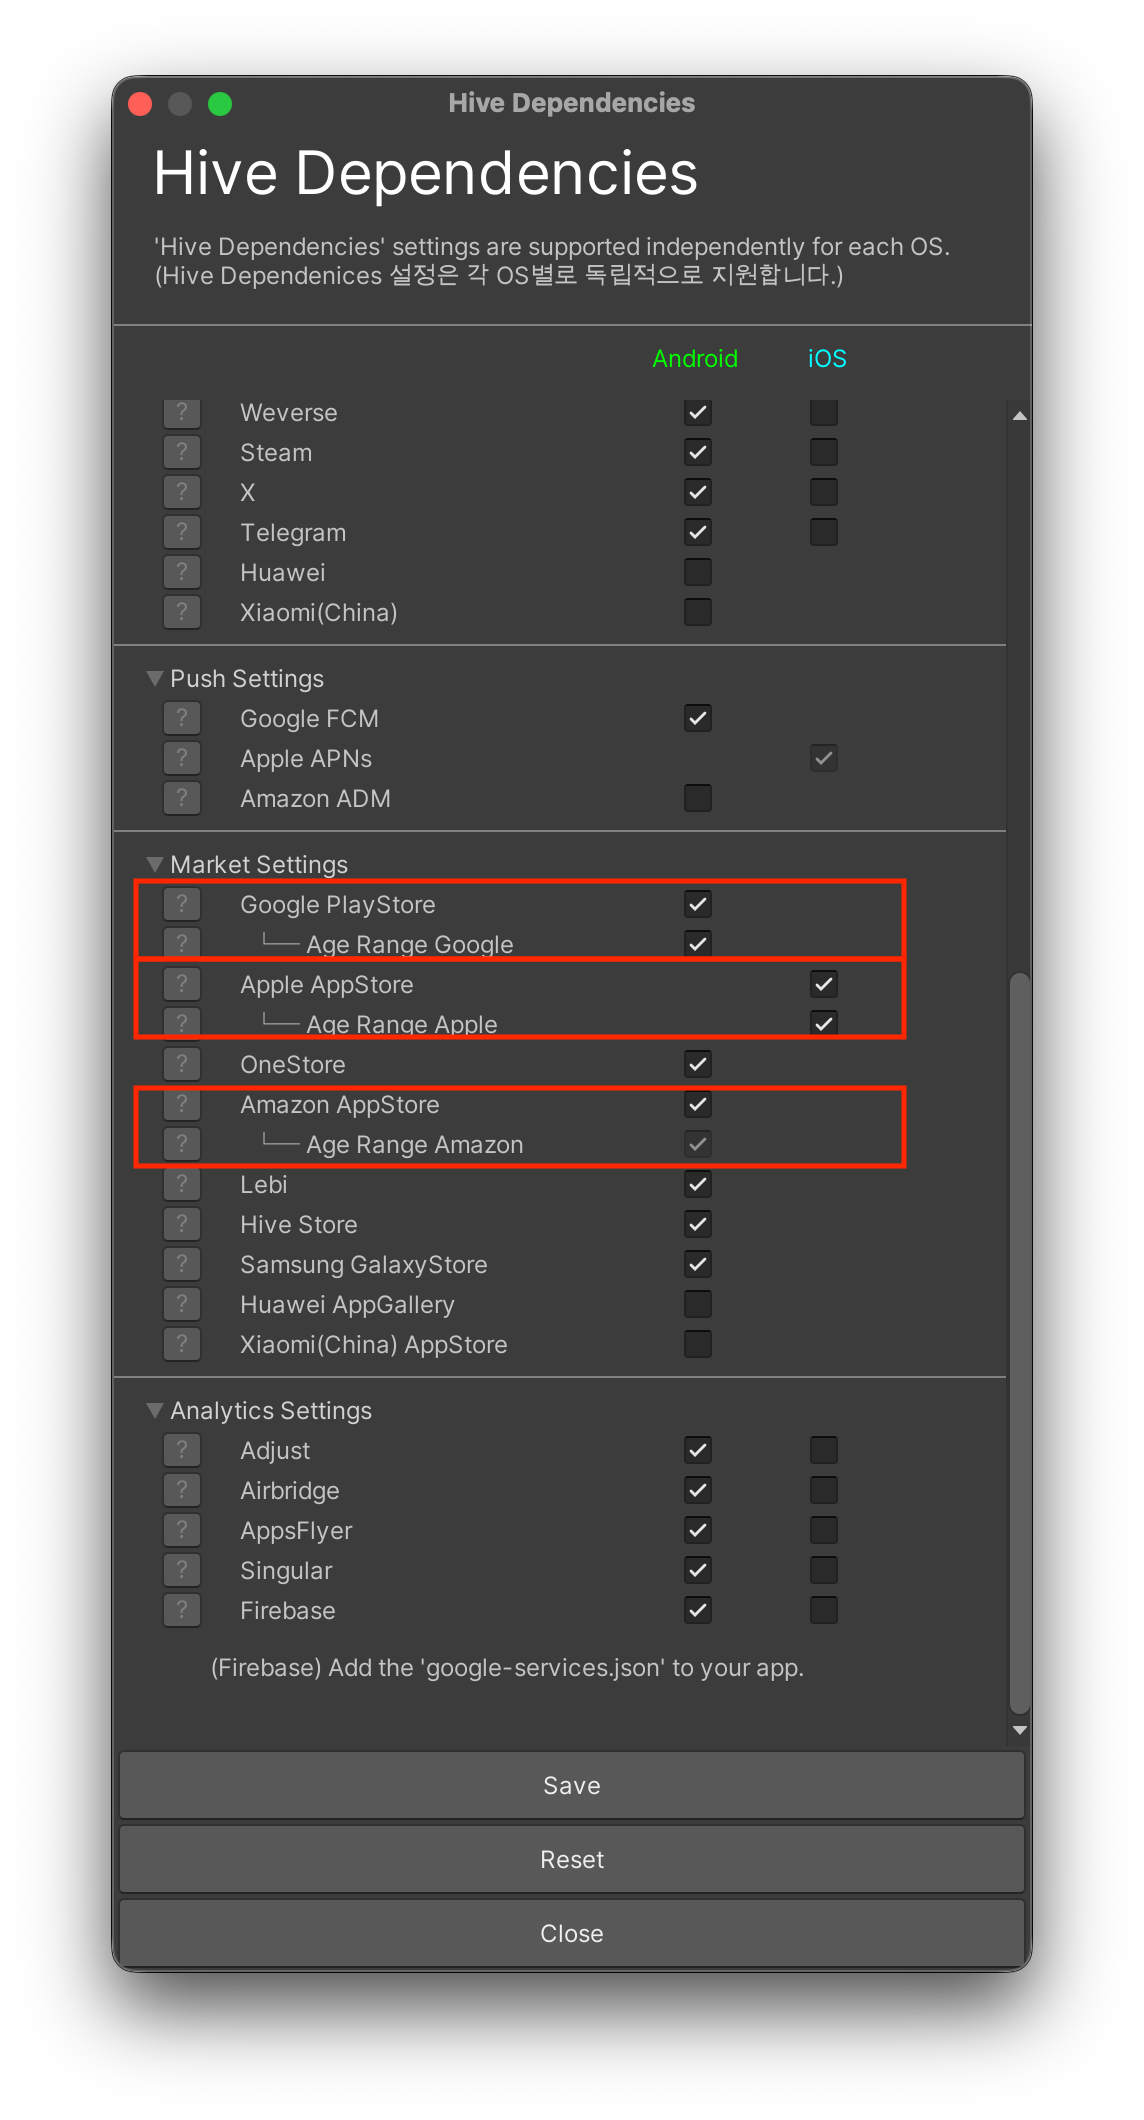Click the help icon beside Telegram
Screen dimensions: 1144x2120
(182, 532)
